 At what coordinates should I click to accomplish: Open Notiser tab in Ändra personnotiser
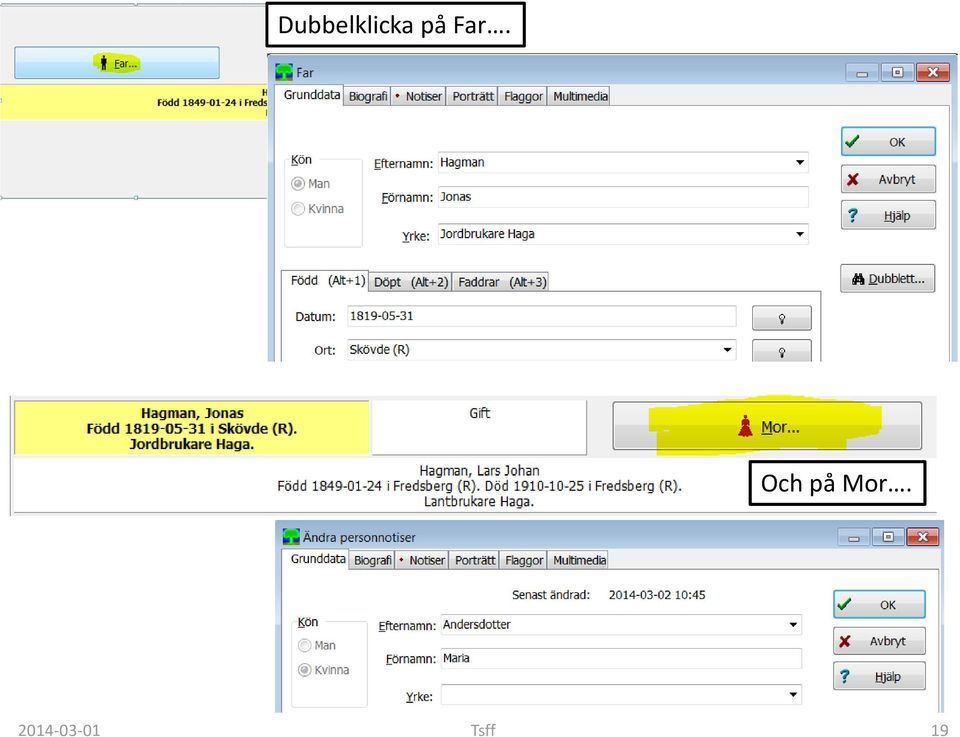click(422, 560)
